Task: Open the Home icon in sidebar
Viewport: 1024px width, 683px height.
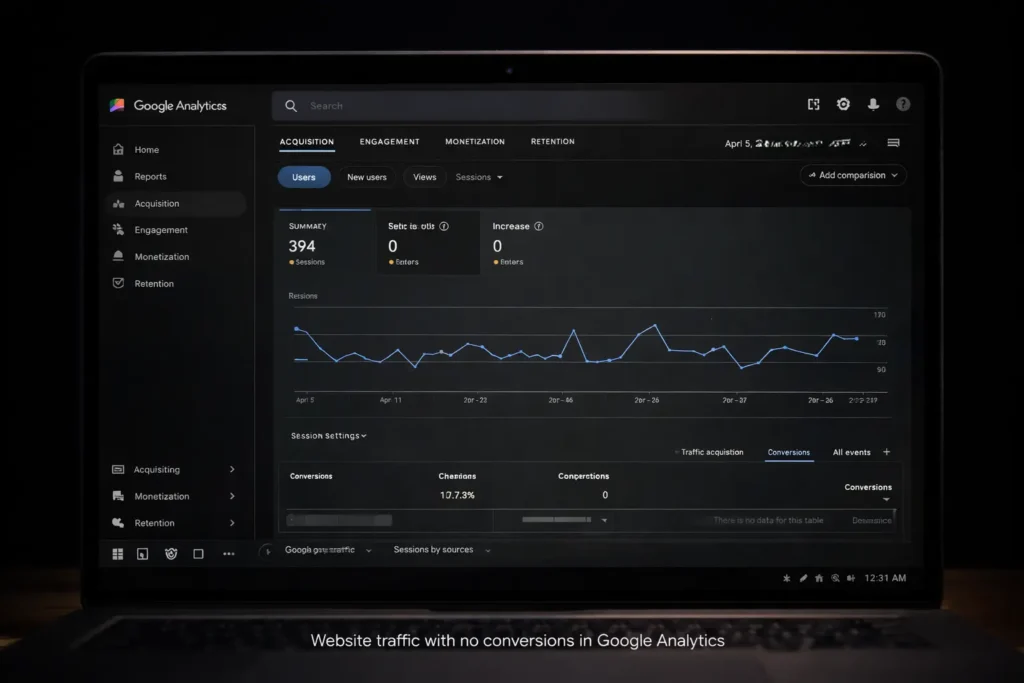Action: [118, 150]
